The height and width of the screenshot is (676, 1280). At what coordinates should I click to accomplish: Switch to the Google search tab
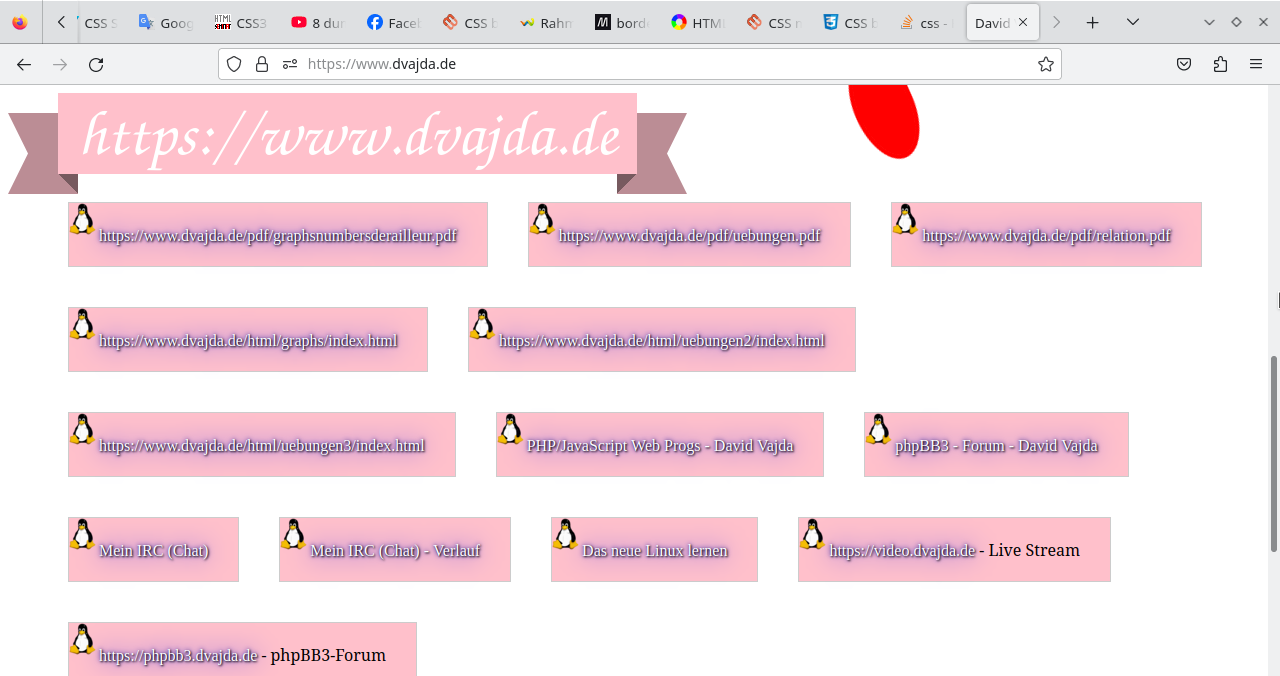pos(163,21)
